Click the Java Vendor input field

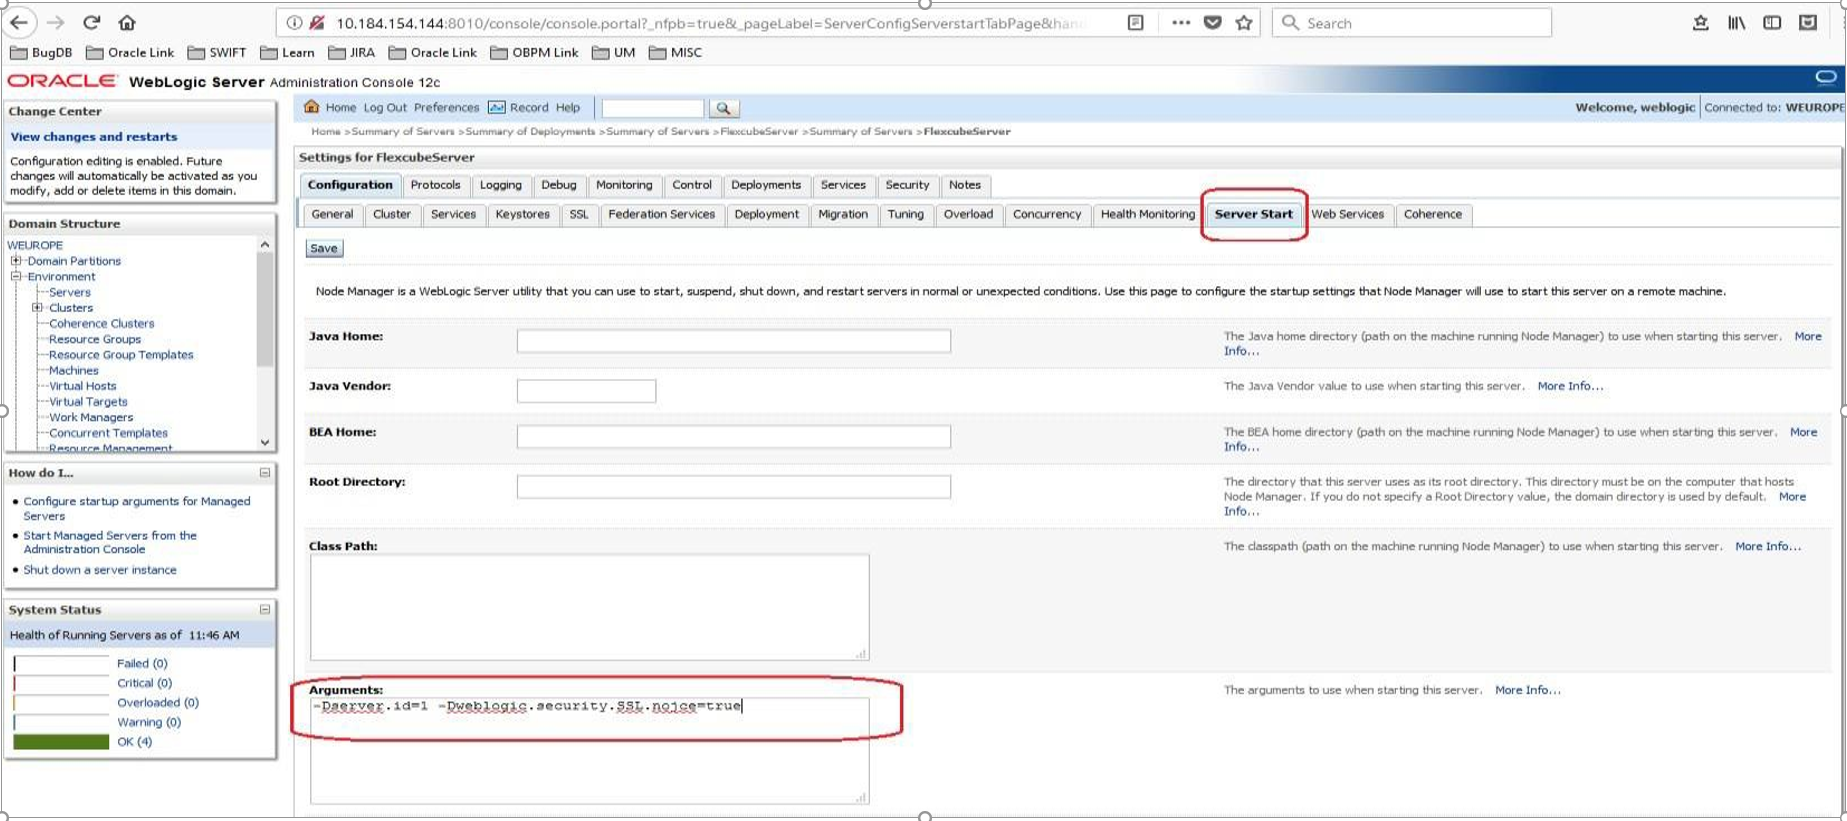point(586,391)
